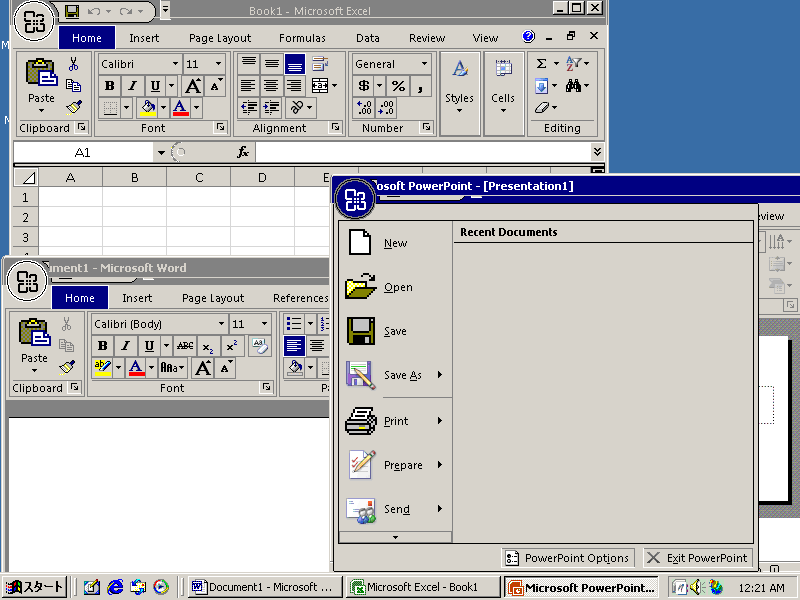800x600 pixels.
Task: Click Wrap Text icon in Excel Alignment group
Action: [x=319, y=64]
